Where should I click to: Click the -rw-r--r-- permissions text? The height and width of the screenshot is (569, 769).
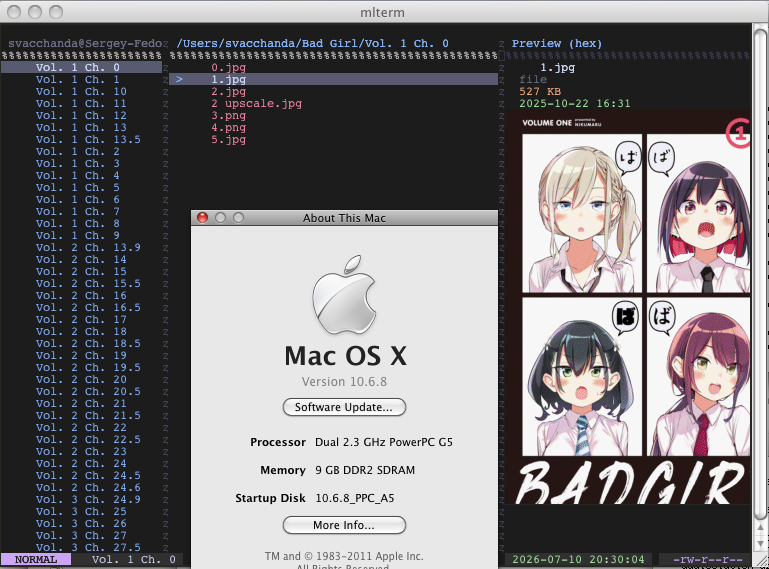708,559
